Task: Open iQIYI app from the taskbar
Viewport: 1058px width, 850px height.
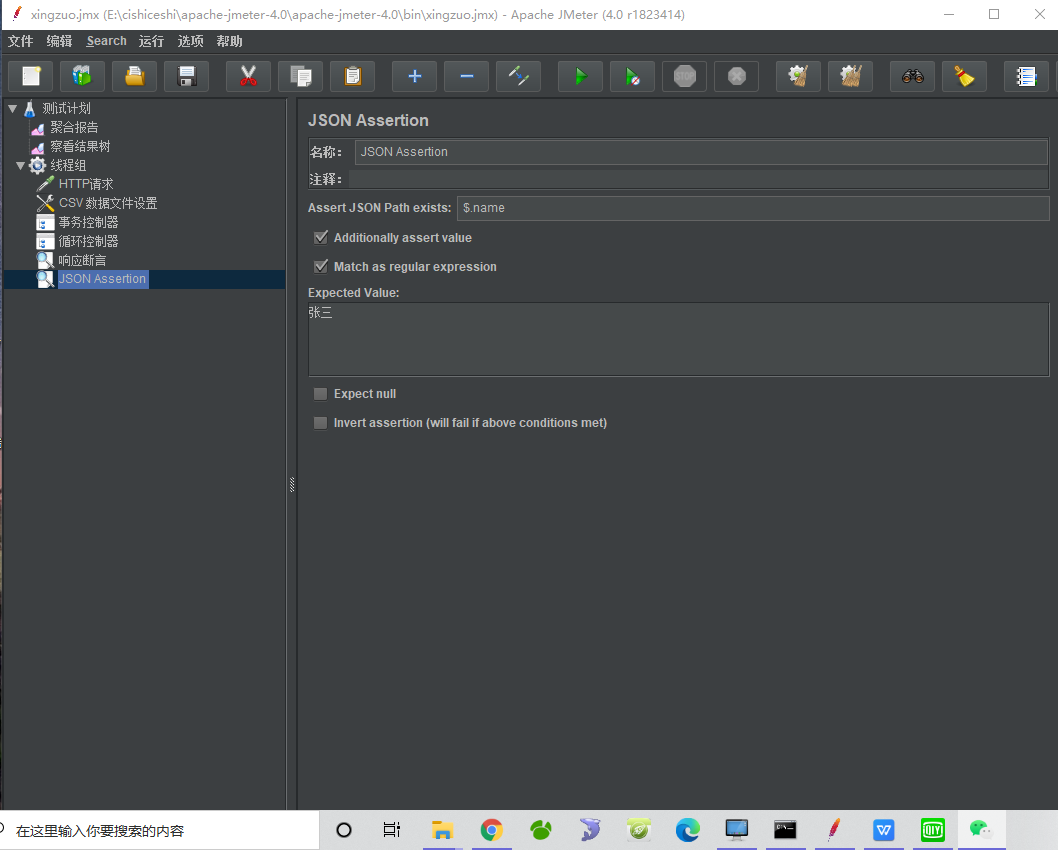Action: pos(932,830)
